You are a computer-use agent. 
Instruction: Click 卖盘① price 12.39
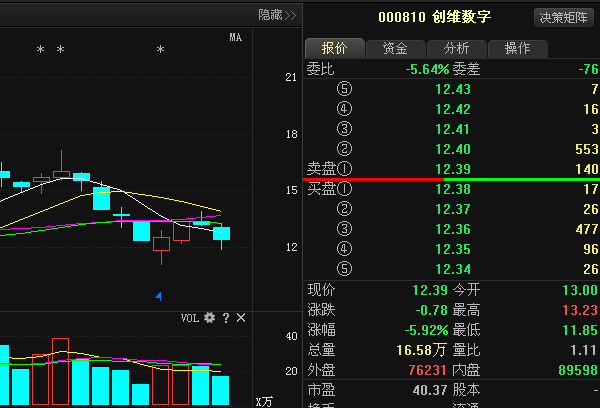click(453, 169)
